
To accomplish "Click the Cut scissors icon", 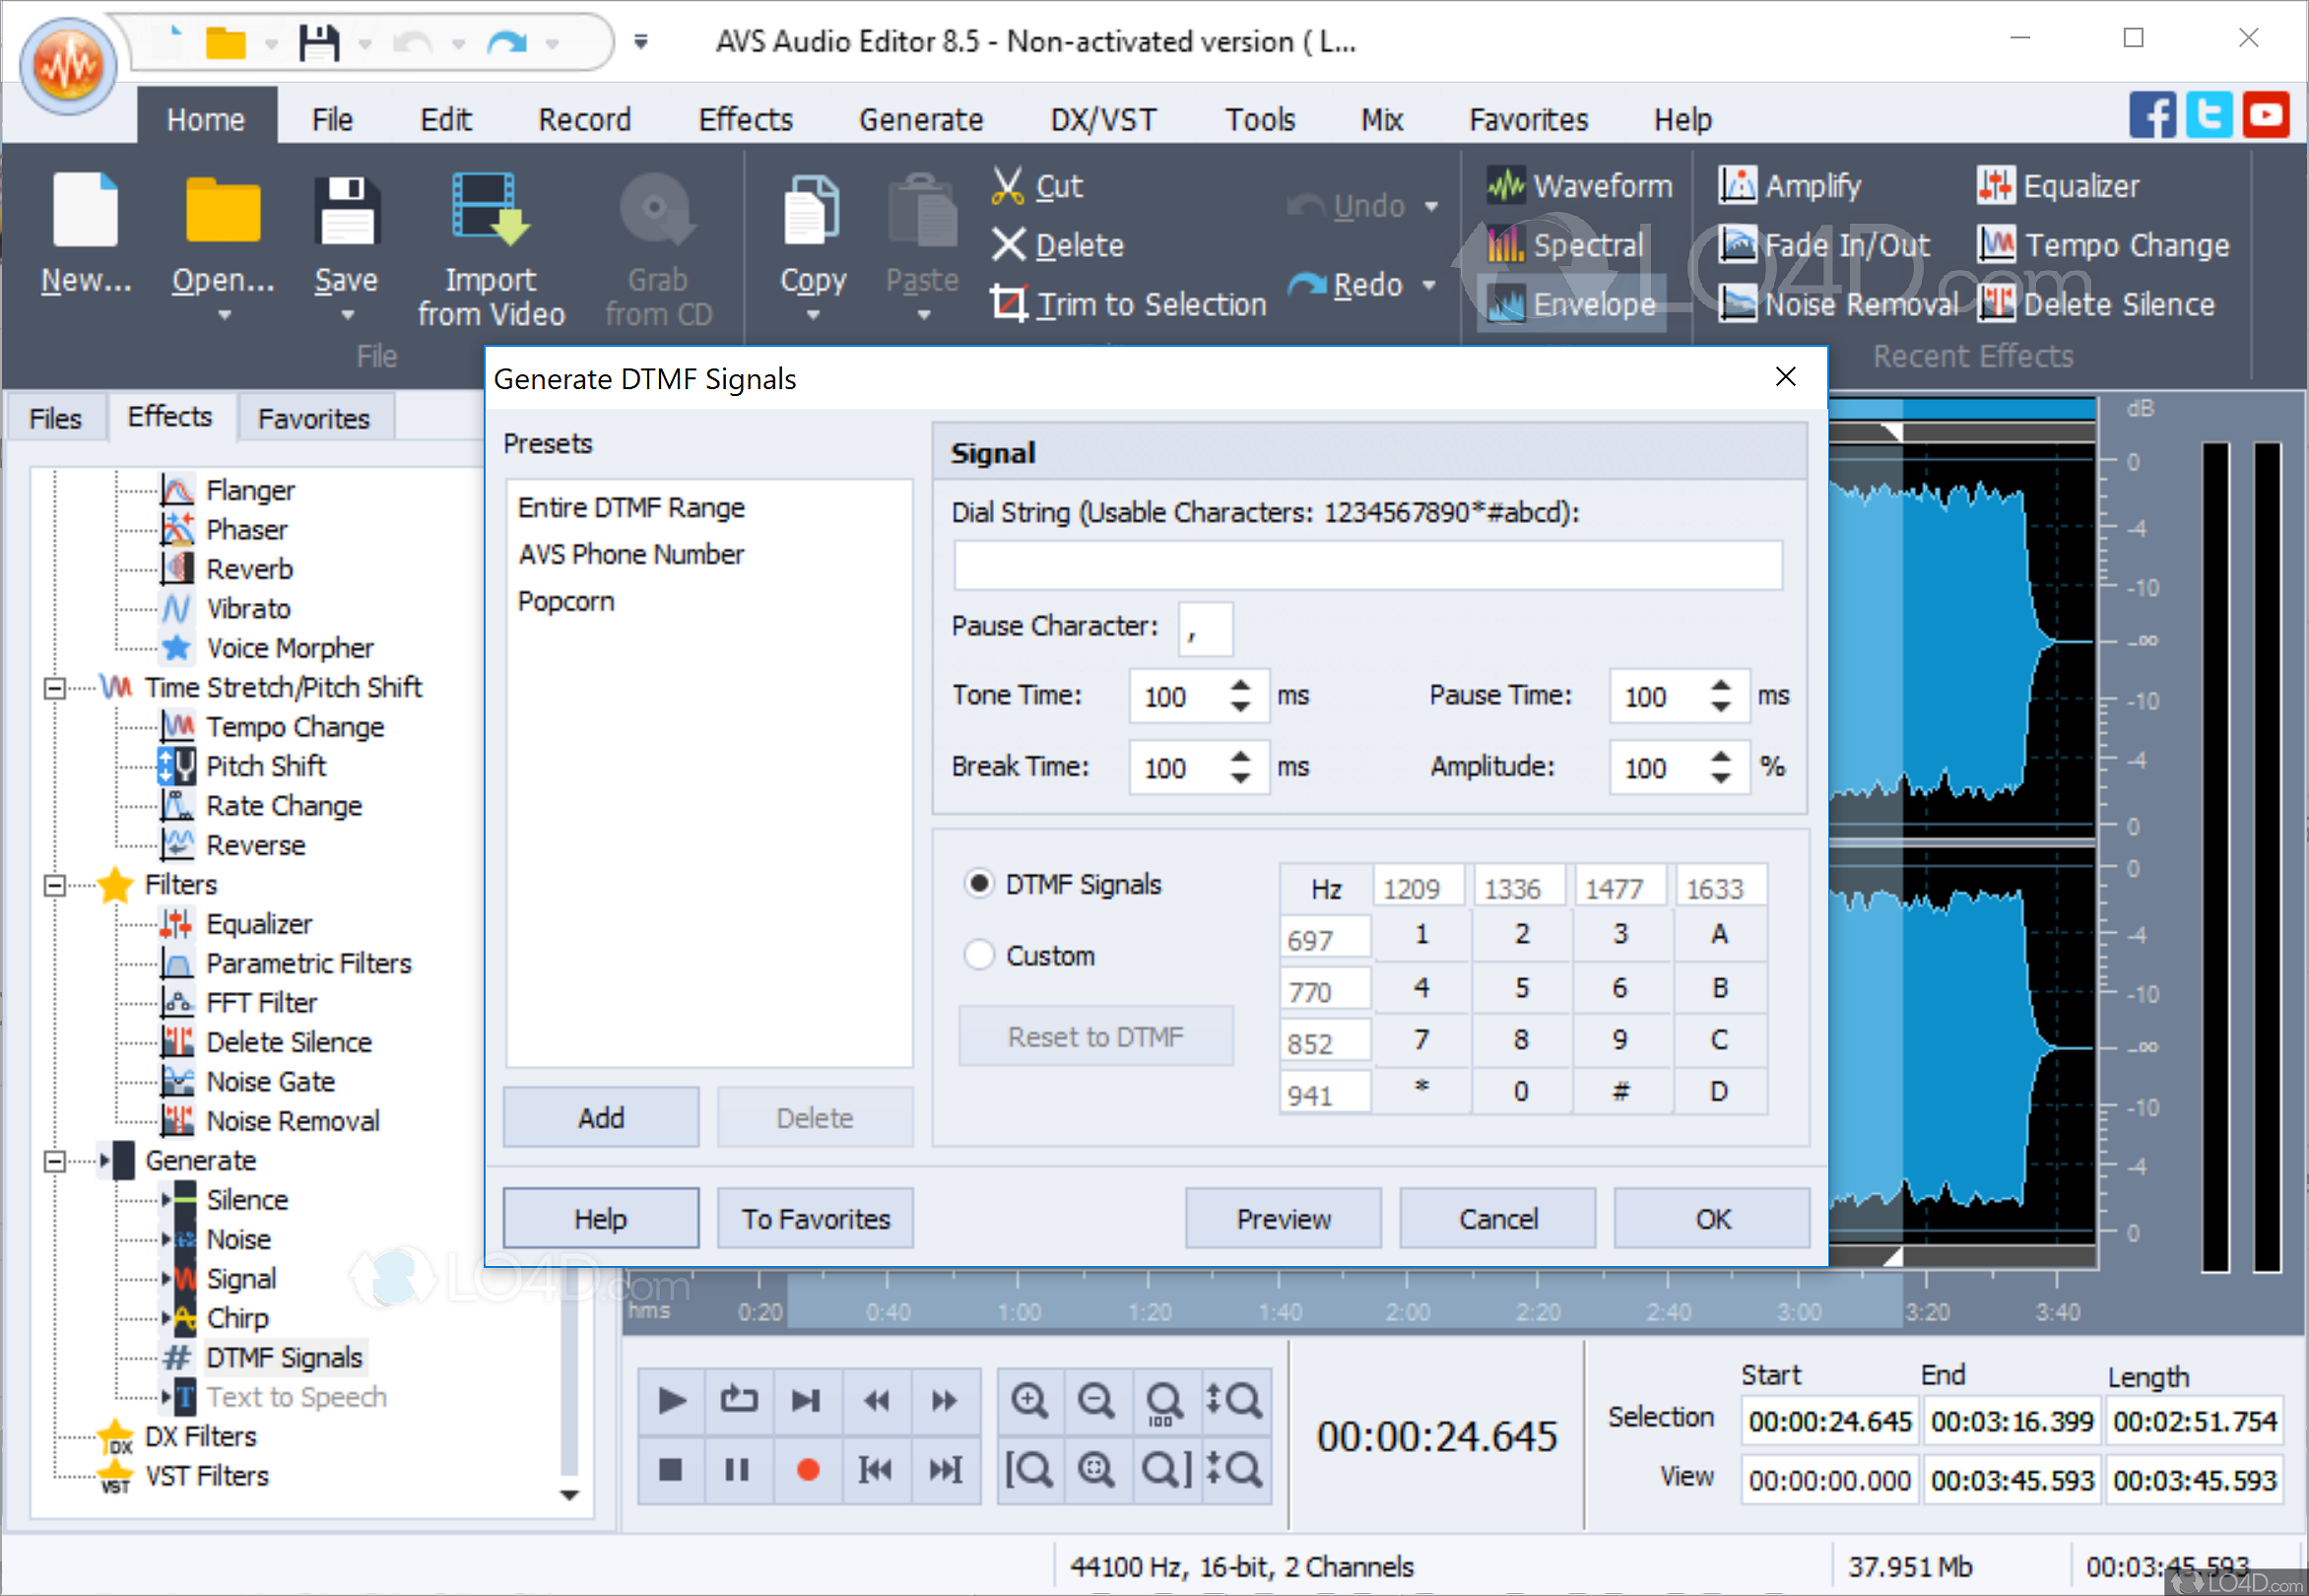I will (x=1007, y=186).
